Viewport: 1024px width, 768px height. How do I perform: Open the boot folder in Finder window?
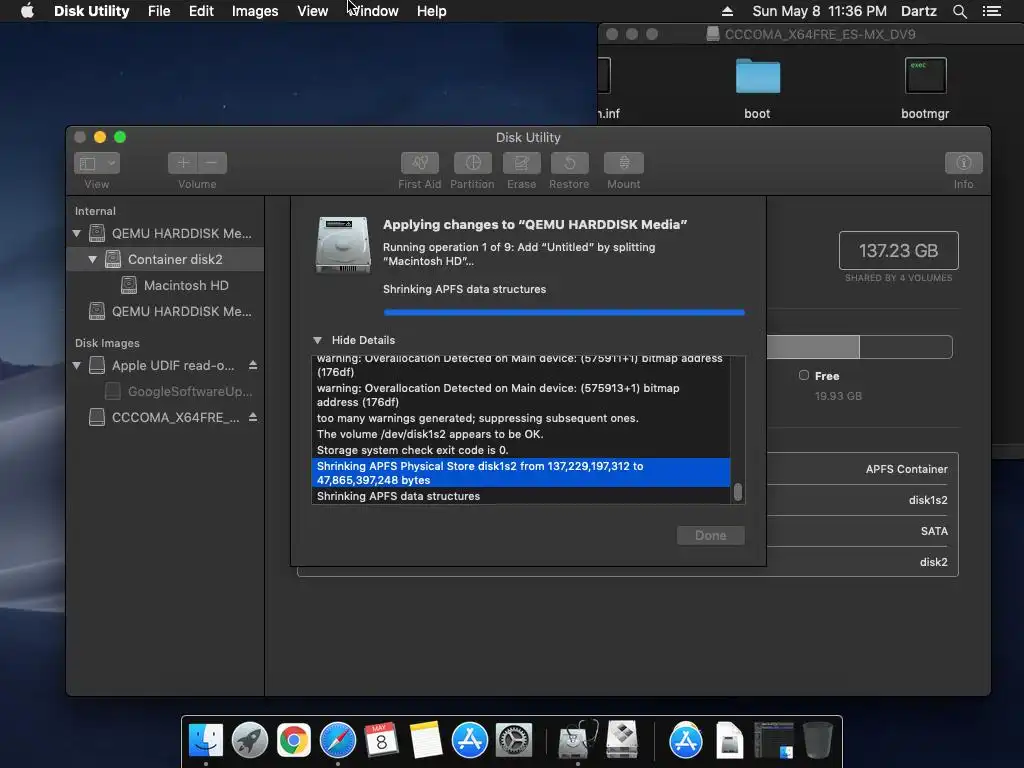758,77
